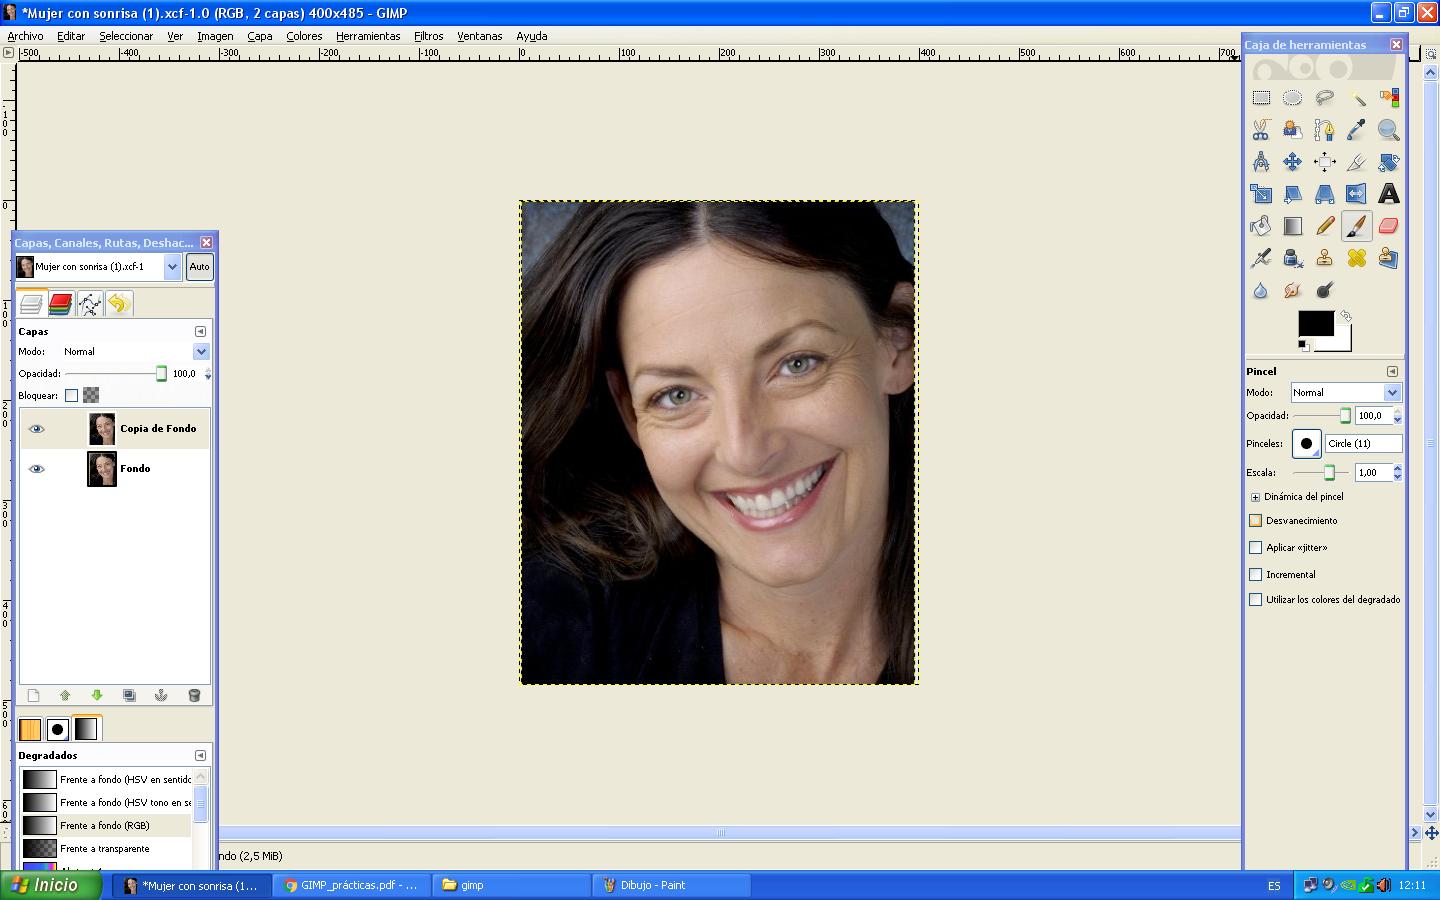Click the brush Opacidad value stepper
This screenshot has height=900, width=1440.
(1398, 416)
